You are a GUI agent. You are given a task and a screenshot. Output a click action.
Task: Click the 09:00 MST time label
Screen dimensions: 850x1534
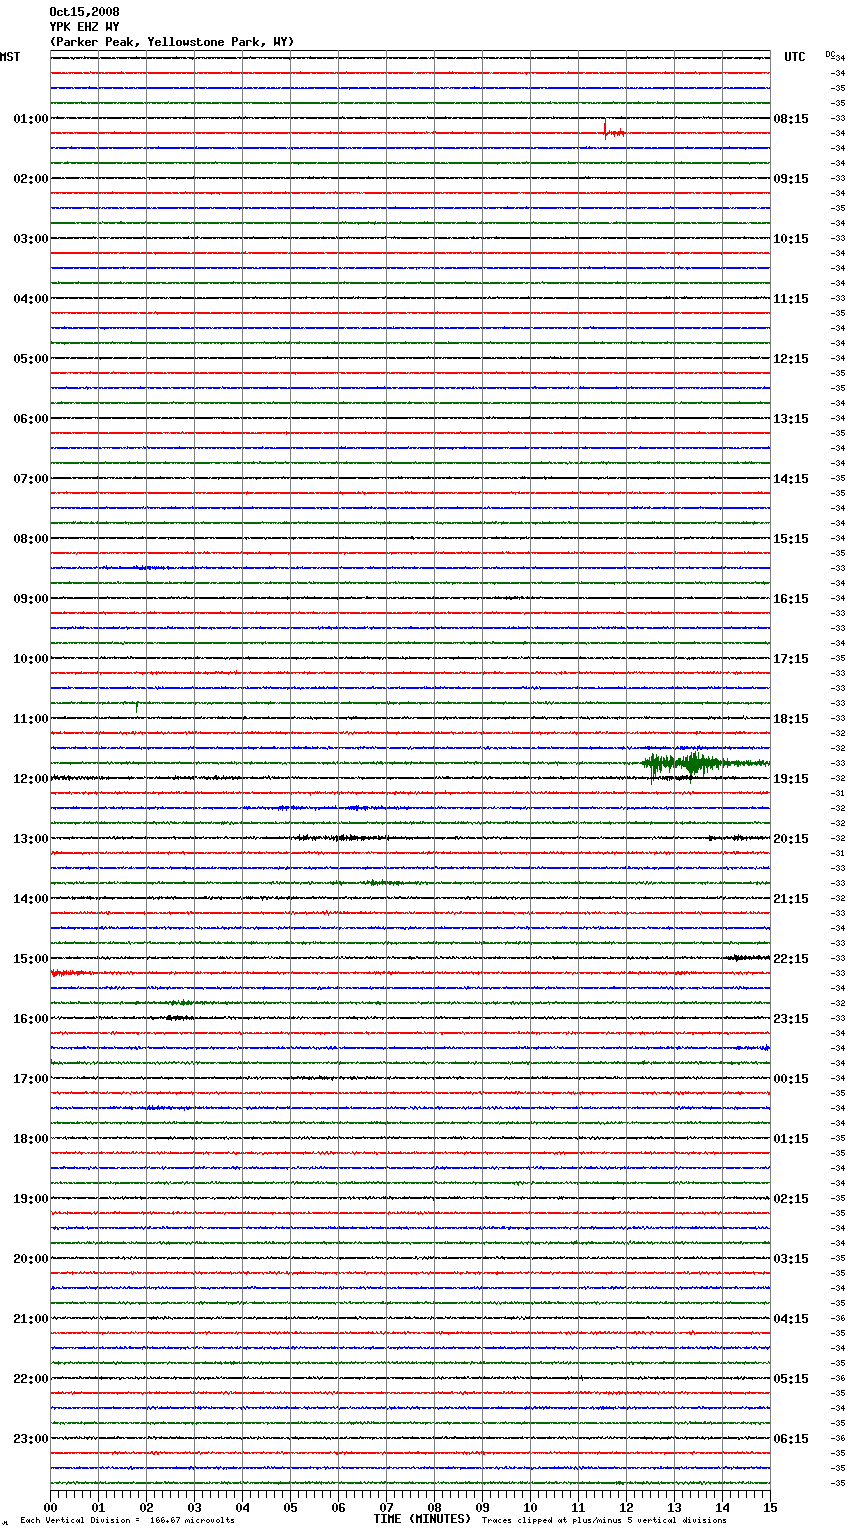coord(31,599)
